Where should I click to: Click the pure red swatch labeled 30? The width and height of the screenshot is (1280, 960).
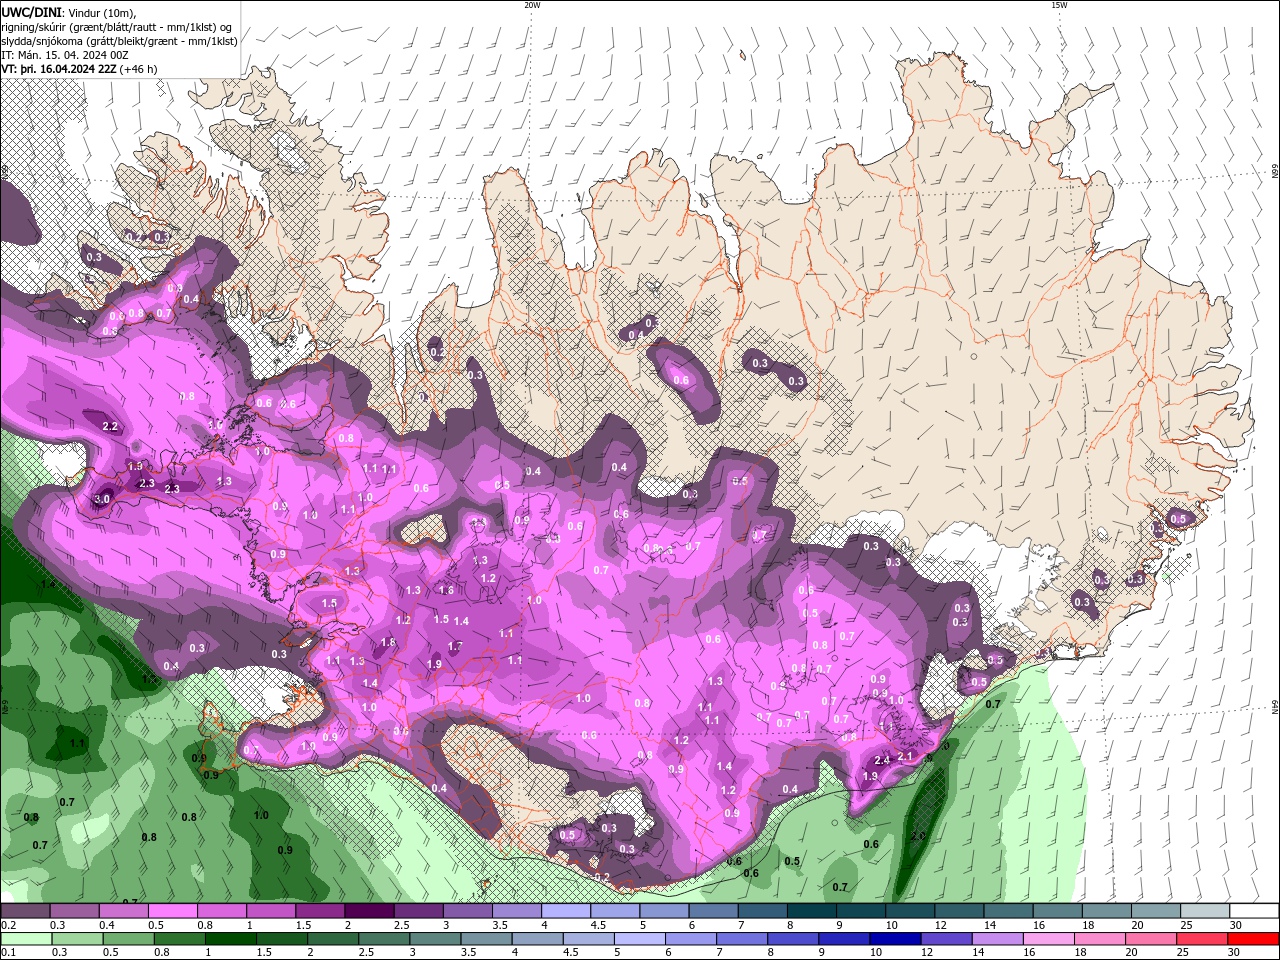[1253, 939]
